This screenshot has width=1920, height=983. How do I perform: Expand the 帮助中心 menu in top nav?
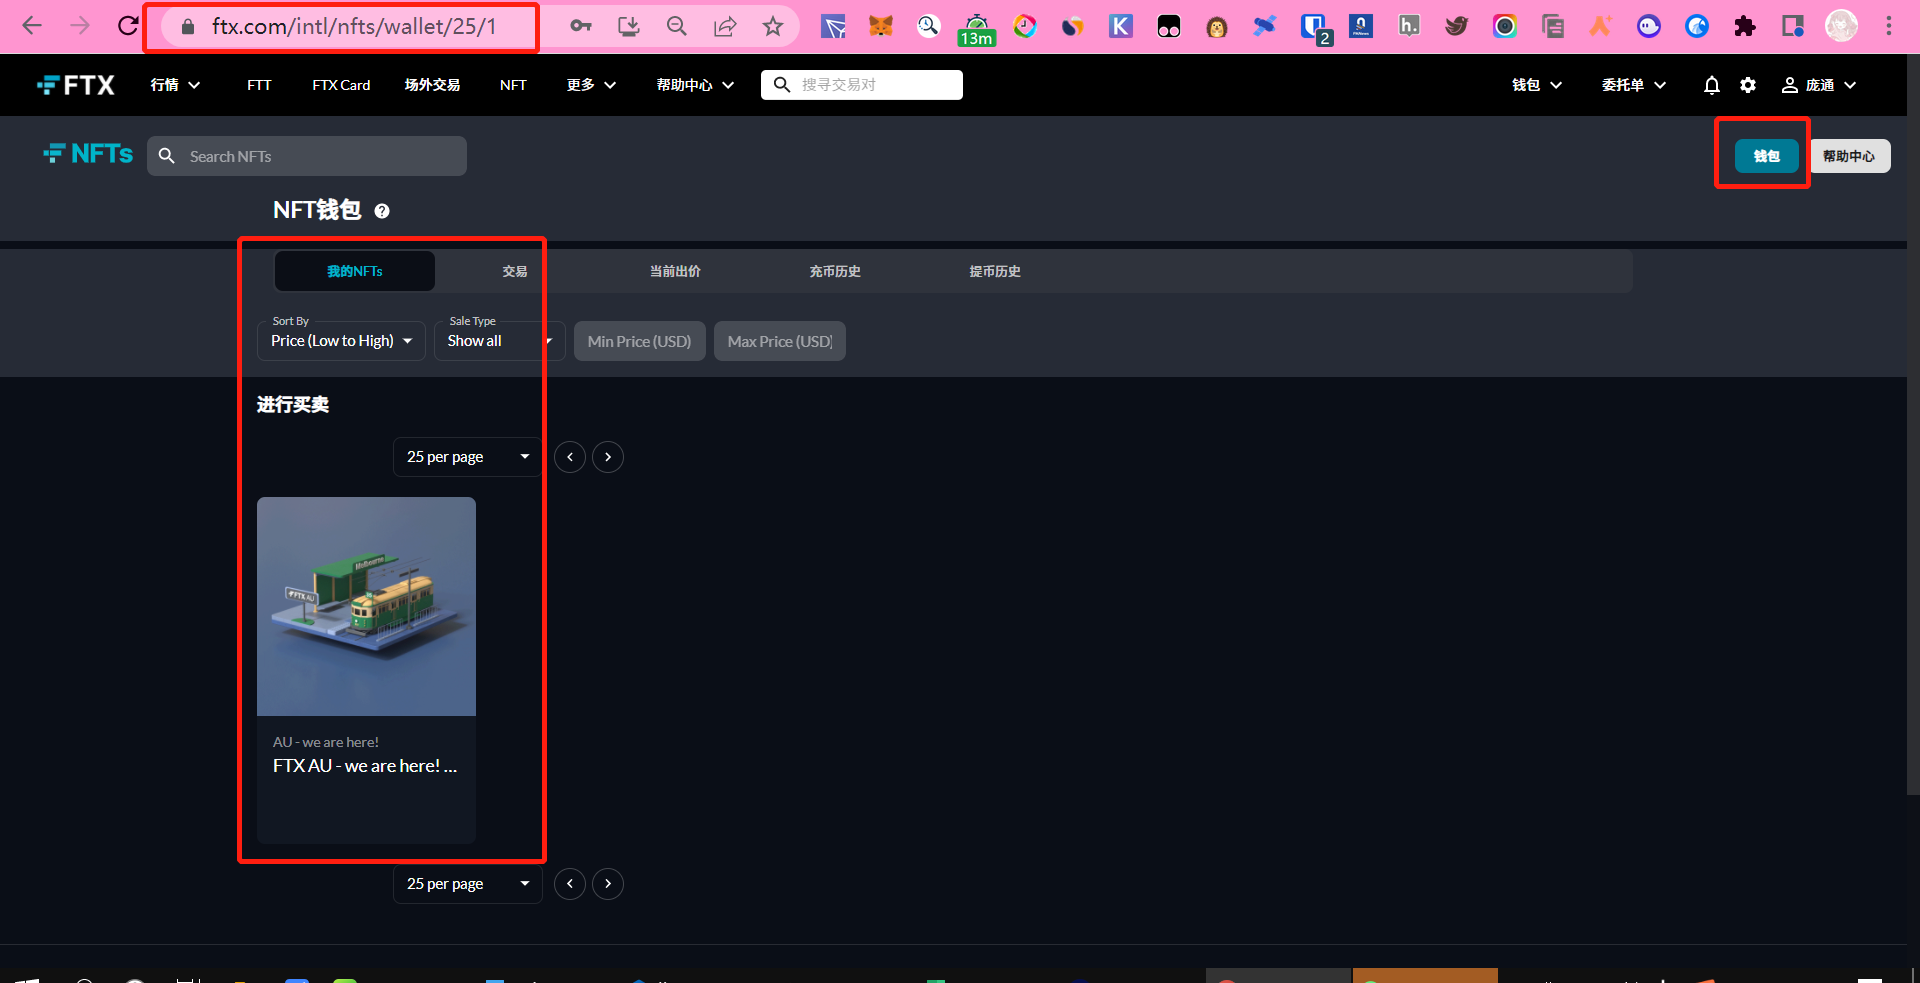pyautogui.click(x=695, y=85)
